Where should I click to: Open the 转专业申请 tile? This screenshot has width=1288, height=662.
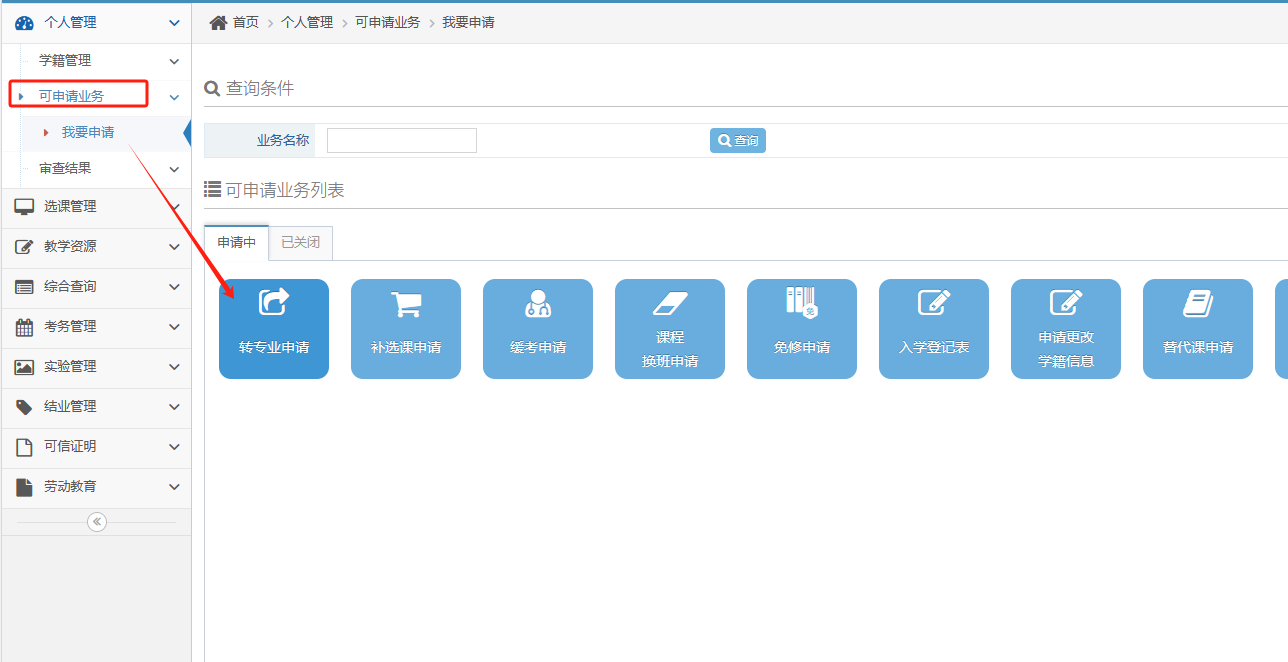[x=273, y=329]
